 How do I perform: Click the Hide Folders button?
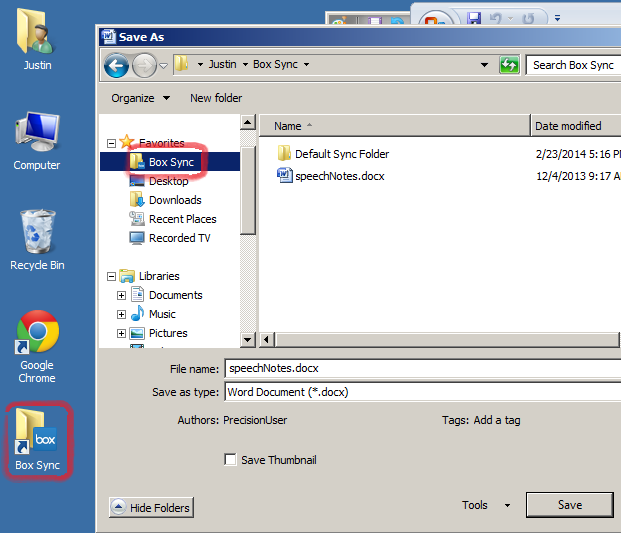(151, 508)
